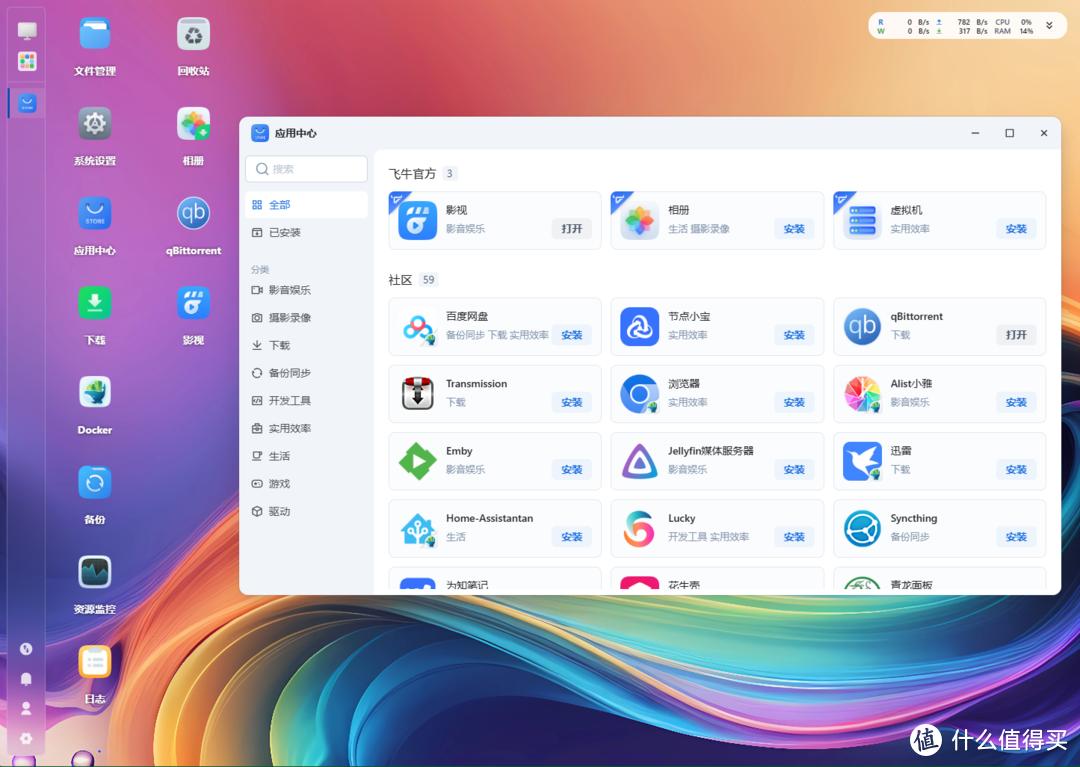Click the globe icon in left dock
The width and height of the screenshot is (1080, 767).
(26, 649)
